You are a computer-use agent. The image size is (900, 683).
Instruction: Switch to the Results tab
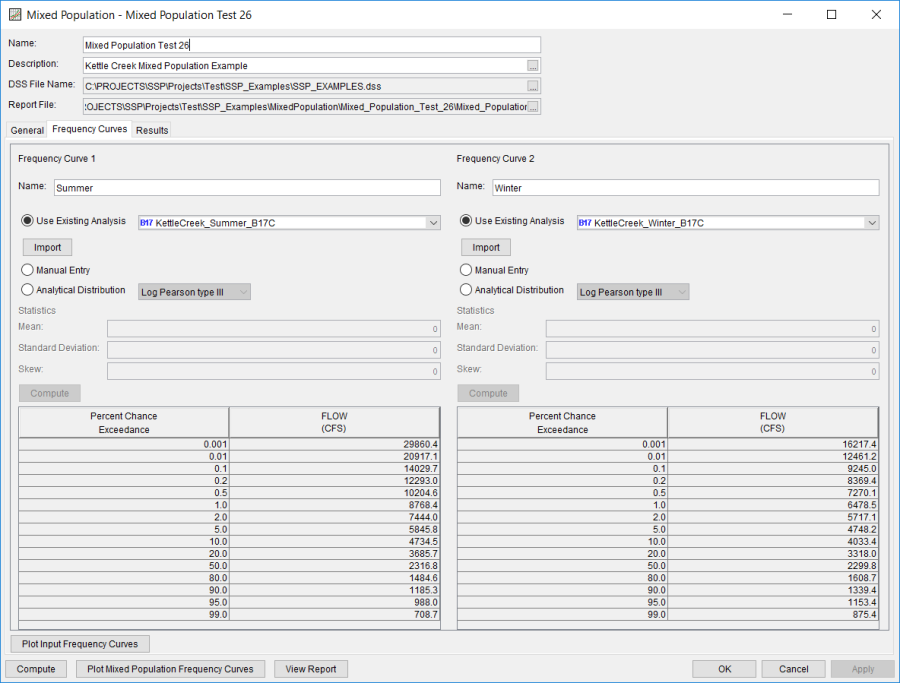[x=152, y=130]
